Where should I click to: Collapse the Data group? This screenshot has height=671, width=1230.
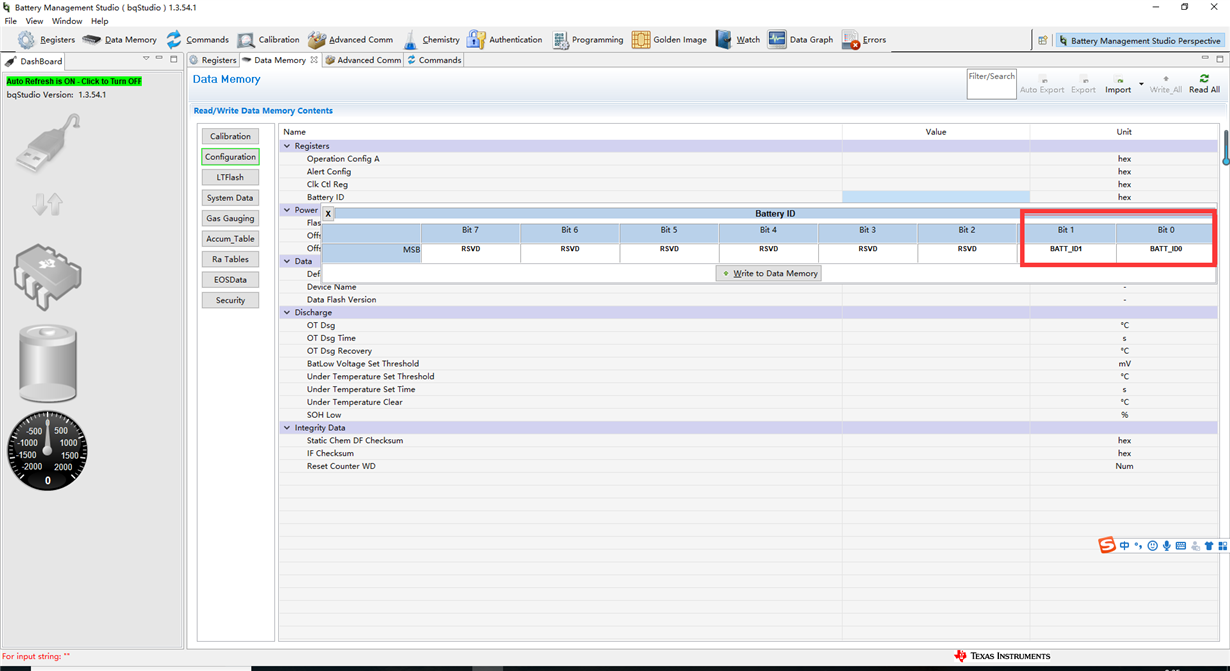[x=287, y=261]
